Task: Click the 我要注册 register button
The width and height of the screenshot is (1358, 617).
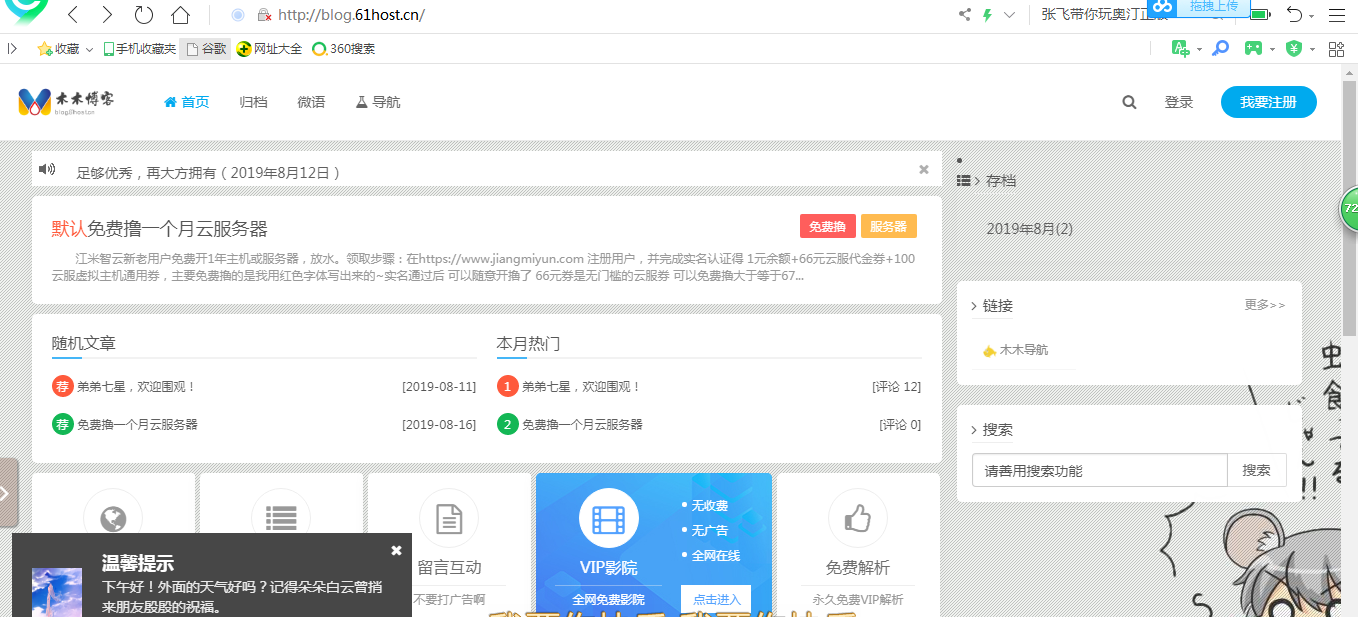Action: coord(1268,101)
